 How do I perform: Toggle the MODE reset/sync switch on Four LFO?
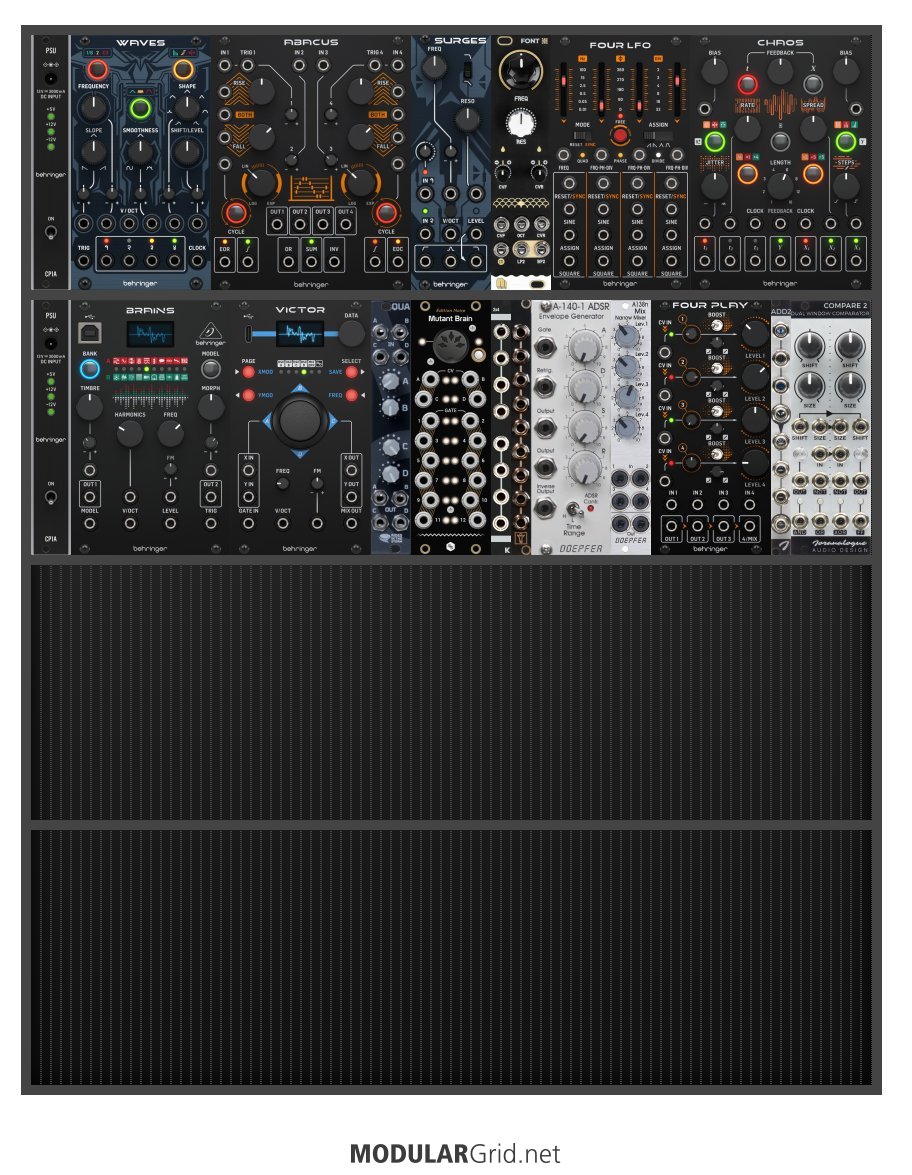(x=582, y=136)
